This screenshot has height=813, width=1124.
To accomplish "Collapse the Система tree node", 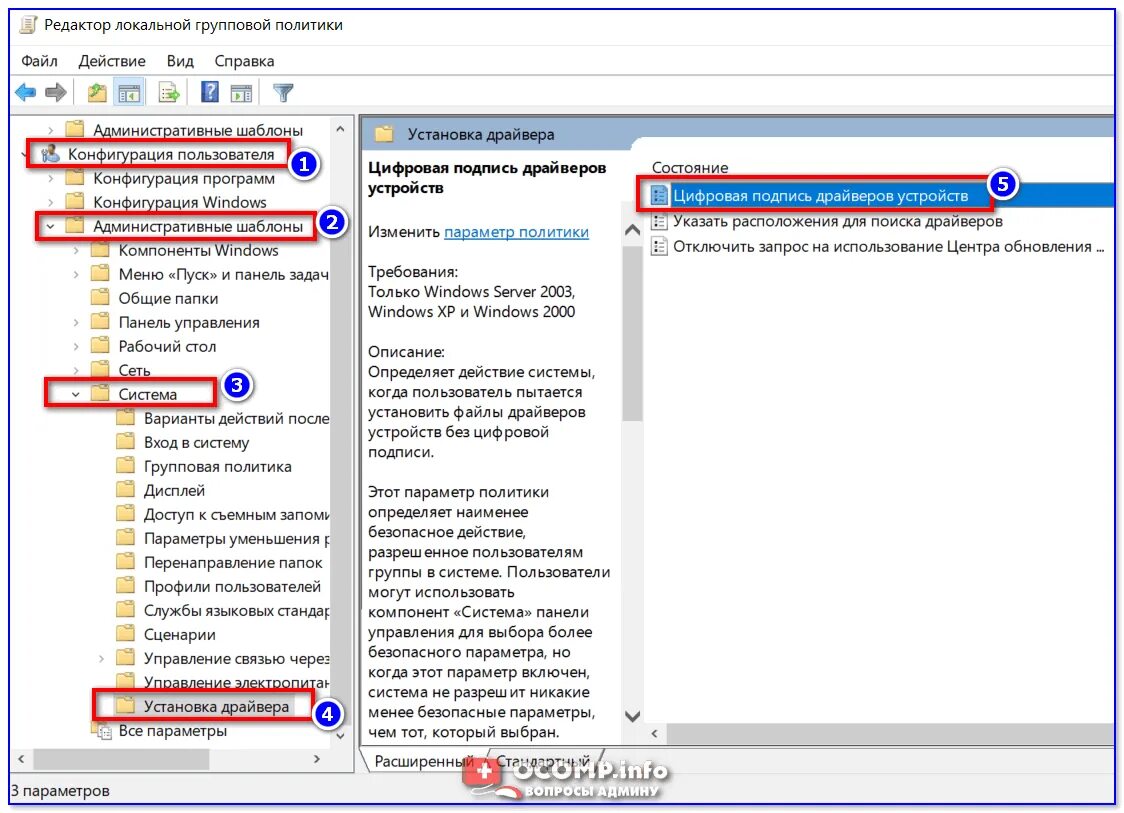I will point(75,394).
